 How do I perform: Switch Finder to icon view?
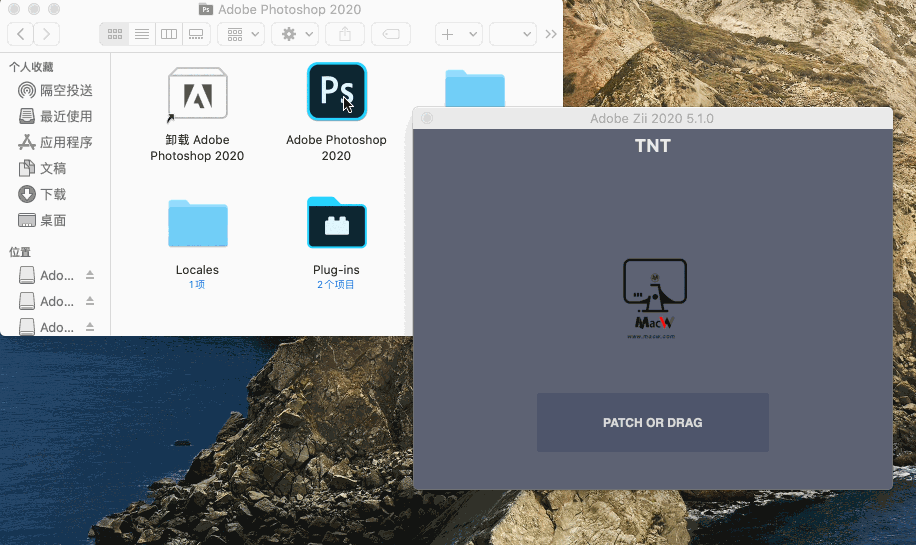click(114, 34)
